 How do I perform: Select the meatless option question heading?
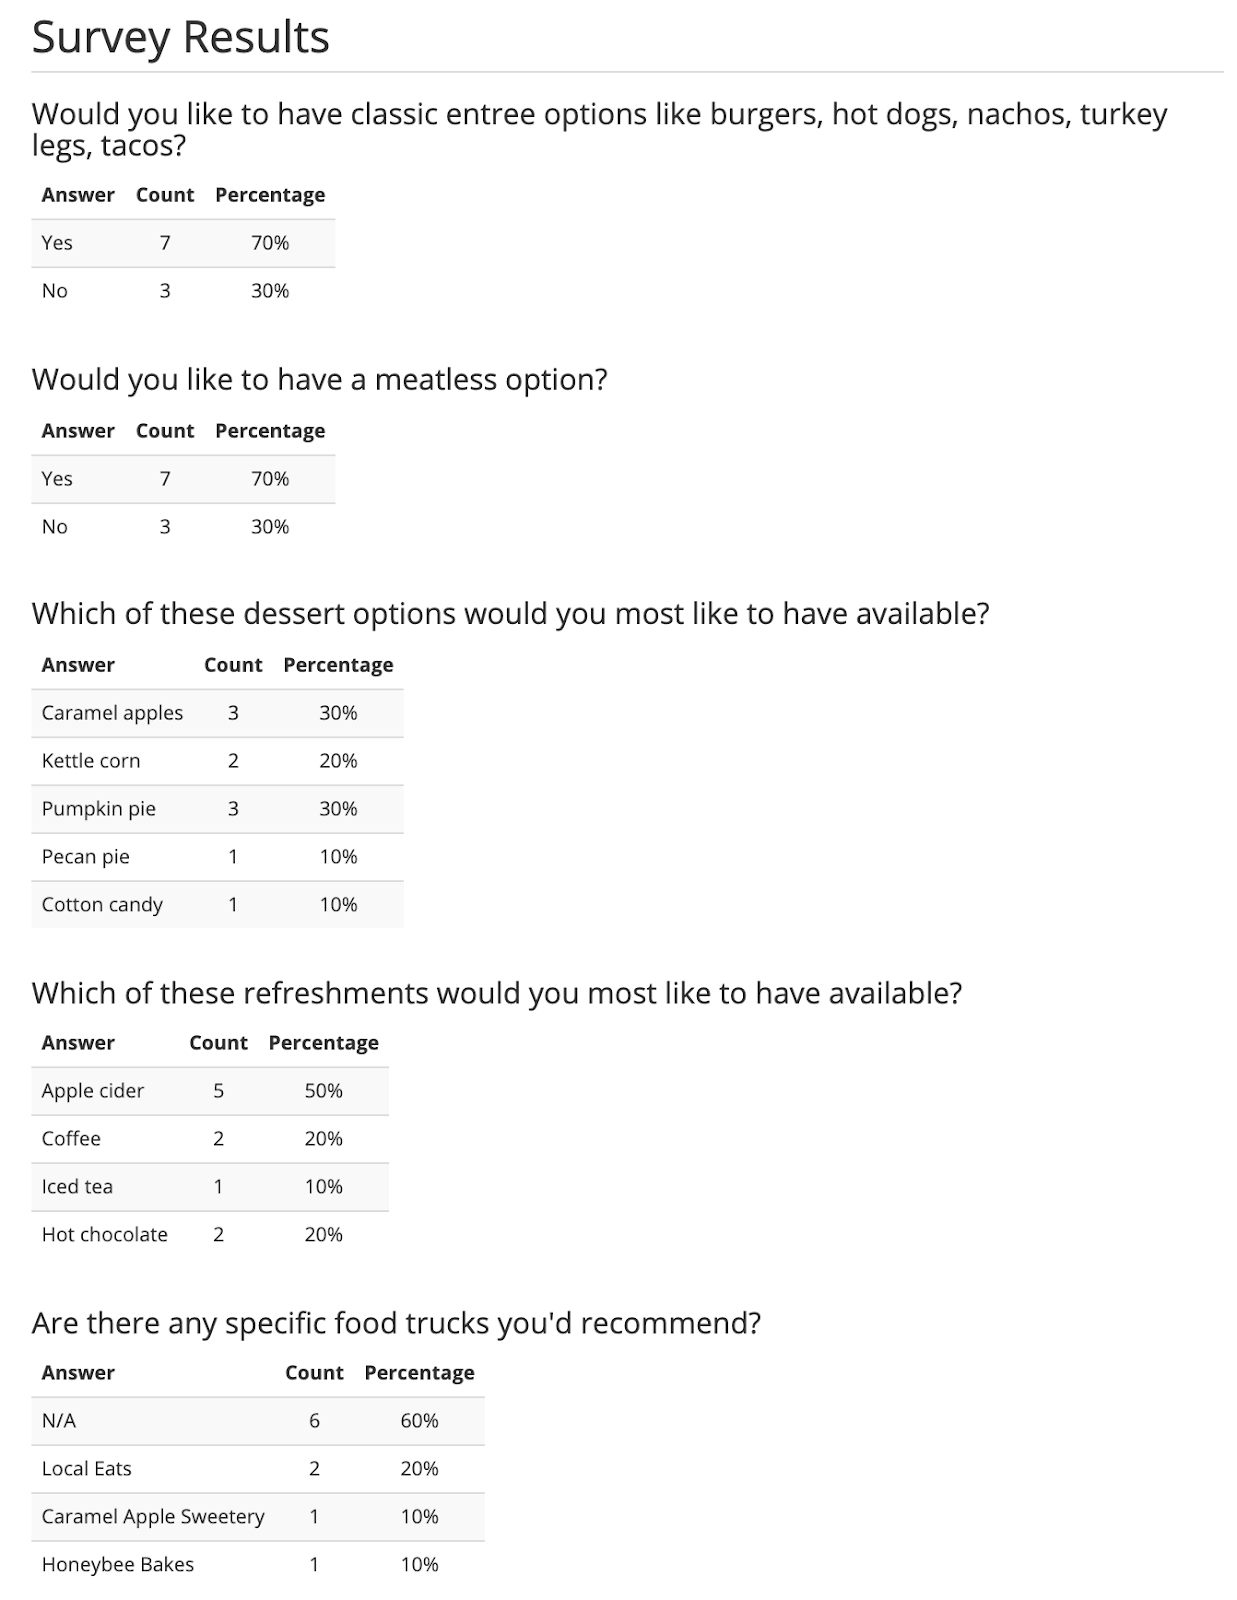[x=320, y=380]
